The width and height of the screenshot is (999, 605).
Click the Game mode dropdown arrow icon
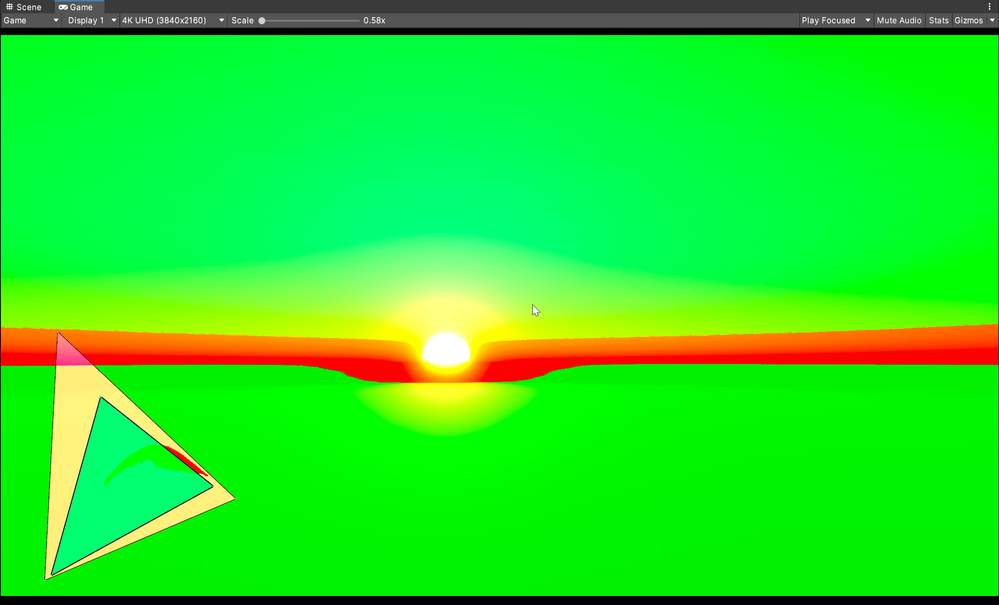pos(55,20)
